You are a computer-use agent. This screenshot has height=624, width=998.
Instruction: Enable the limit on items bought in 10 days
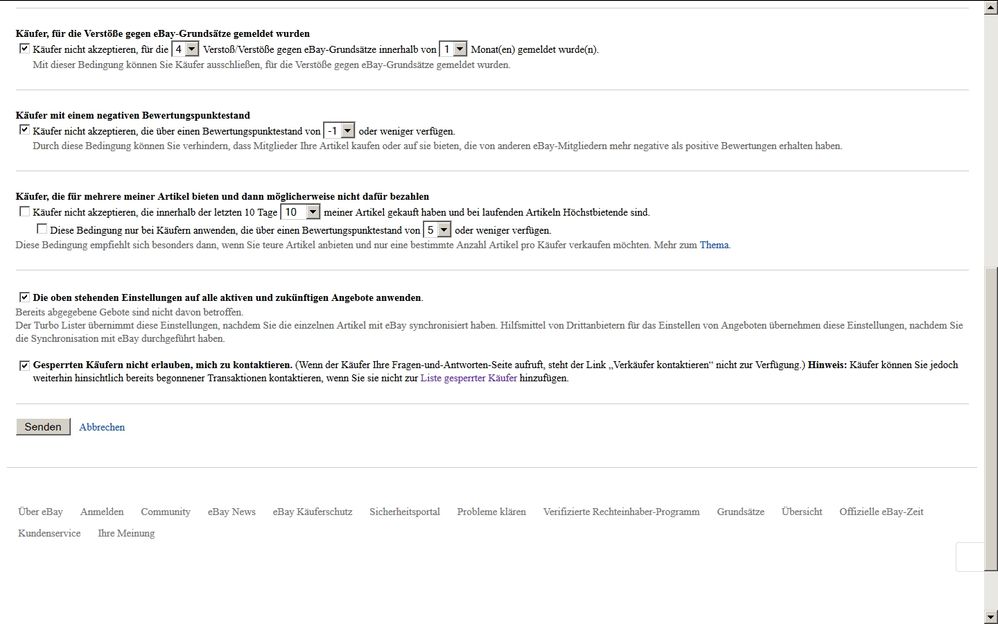(24, 212)
